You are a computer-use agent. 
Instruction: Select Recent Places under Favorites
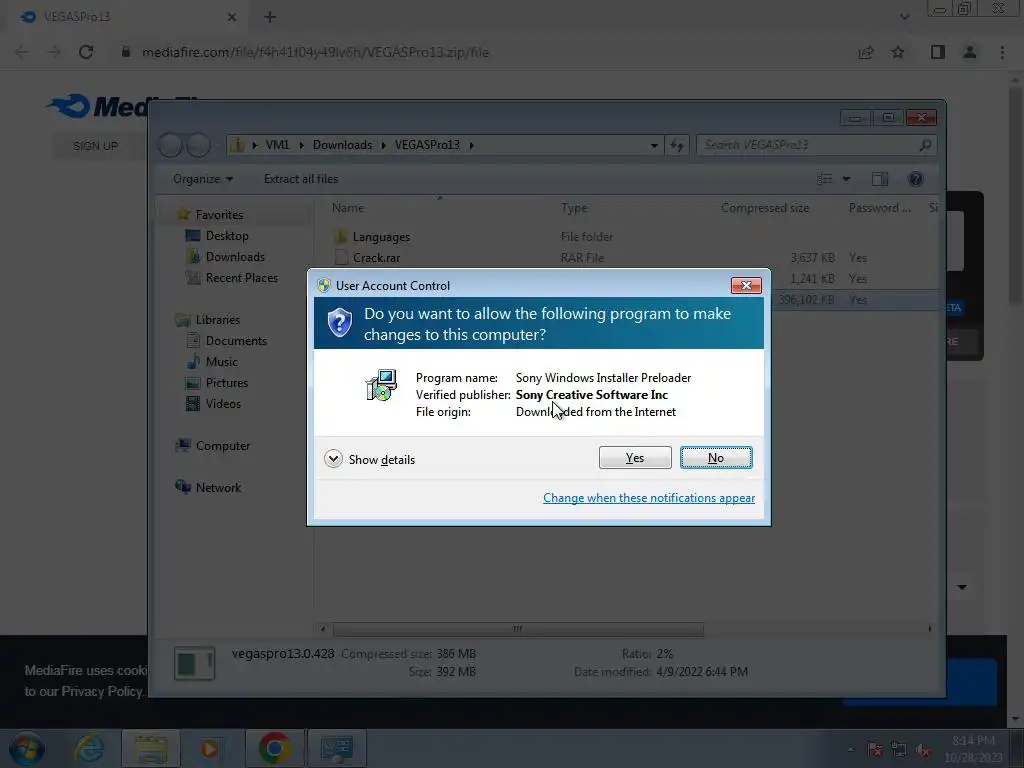click(x=241, y=278)
